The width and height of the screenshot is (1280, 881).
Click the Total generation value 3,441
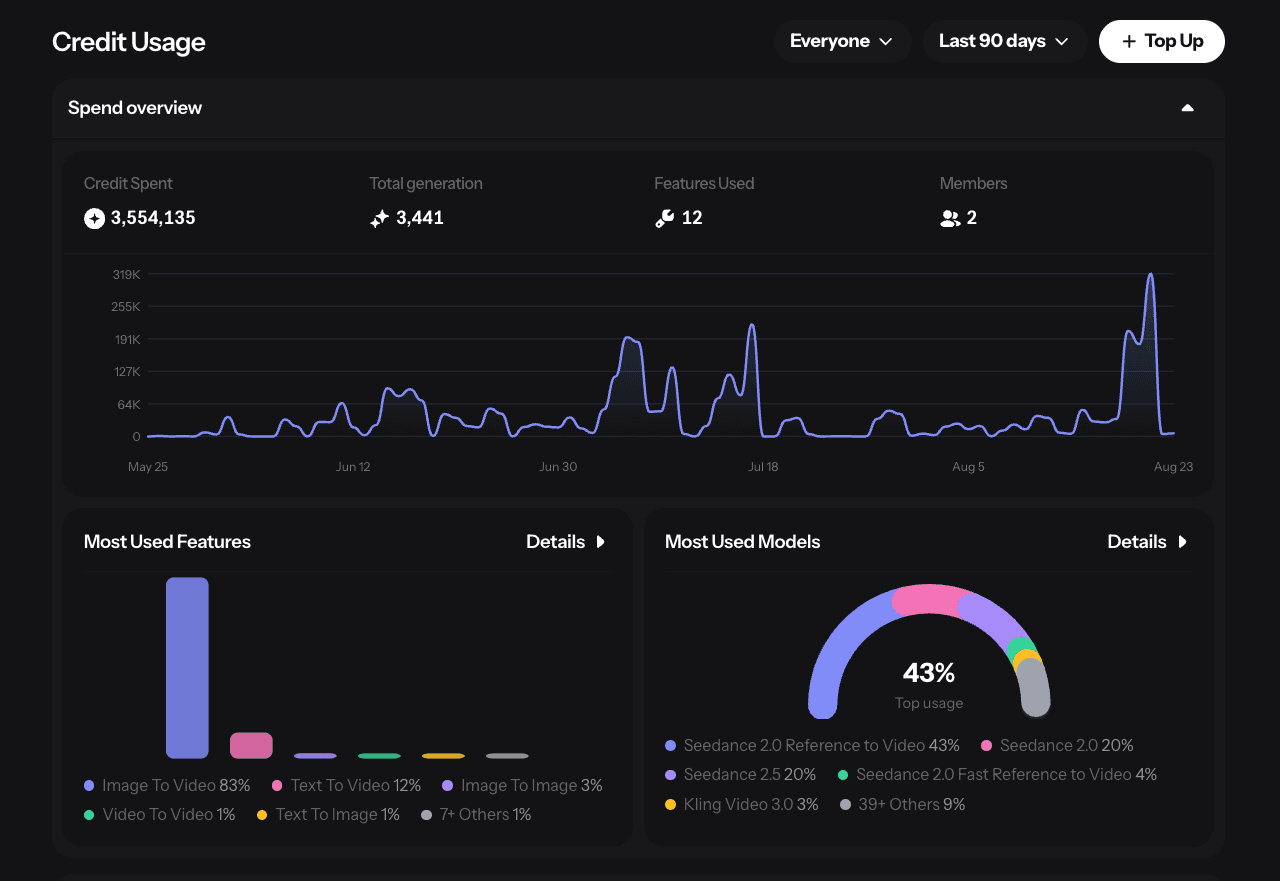[420, 218]
